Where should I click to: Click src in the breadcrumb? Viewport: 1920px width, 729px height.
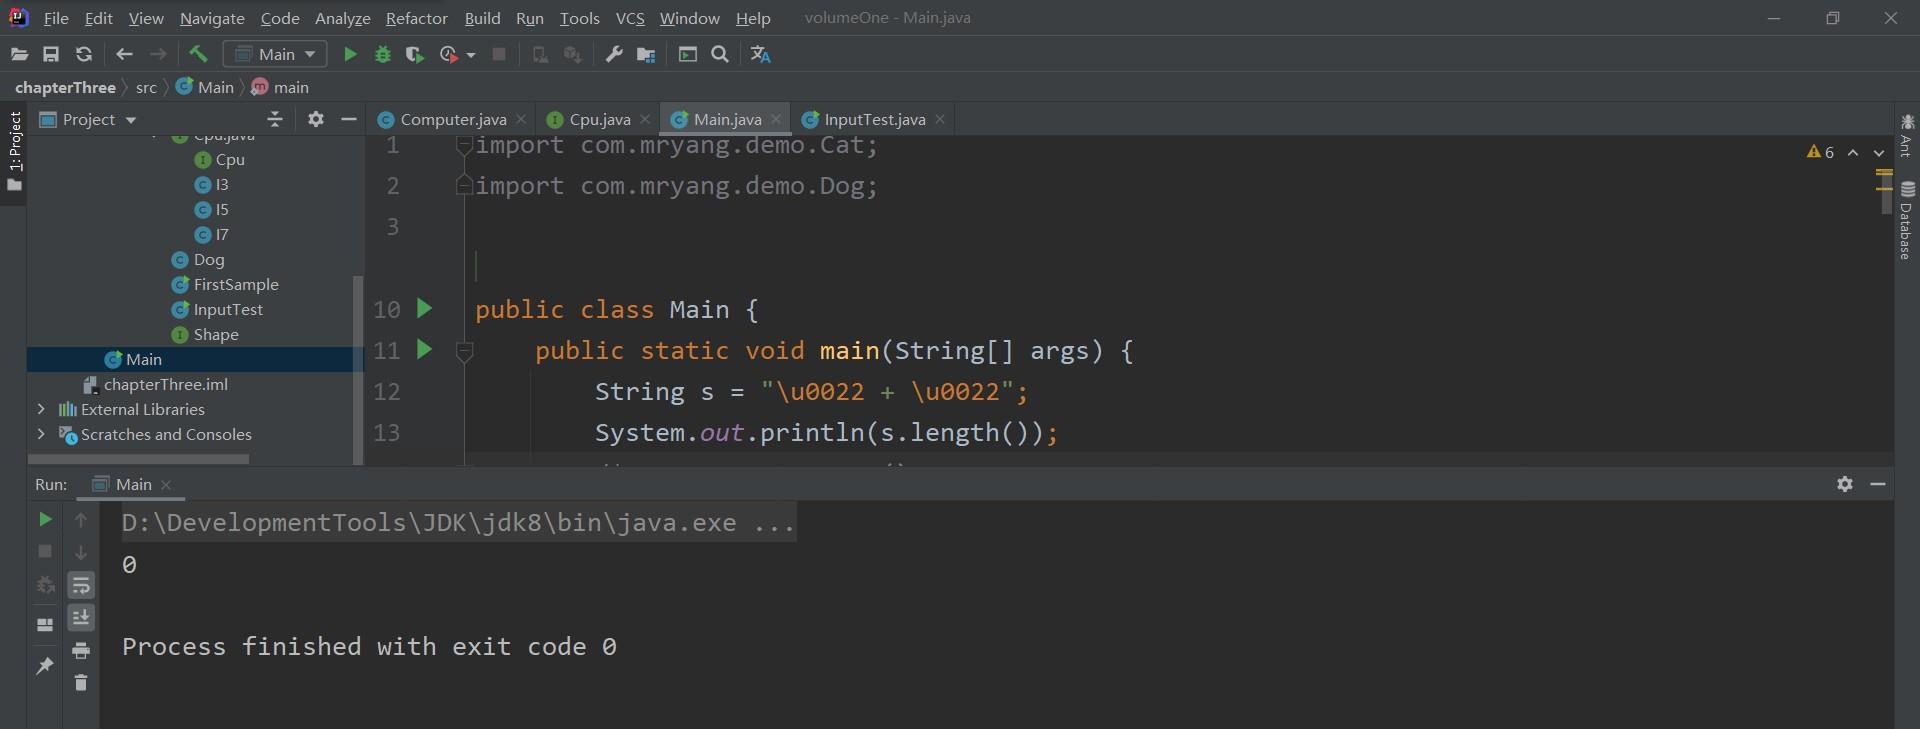[146, 87]
